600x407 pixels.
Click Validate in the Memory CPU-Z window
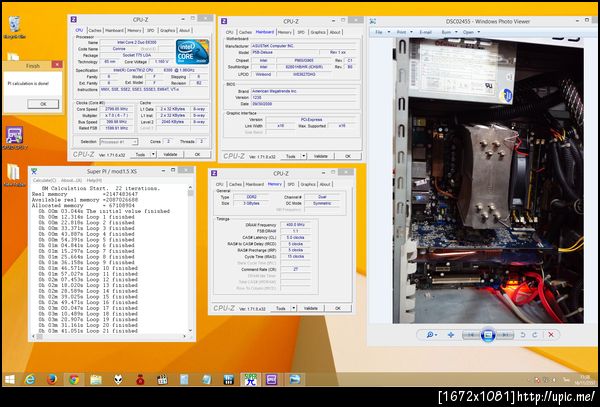point(310,308)
